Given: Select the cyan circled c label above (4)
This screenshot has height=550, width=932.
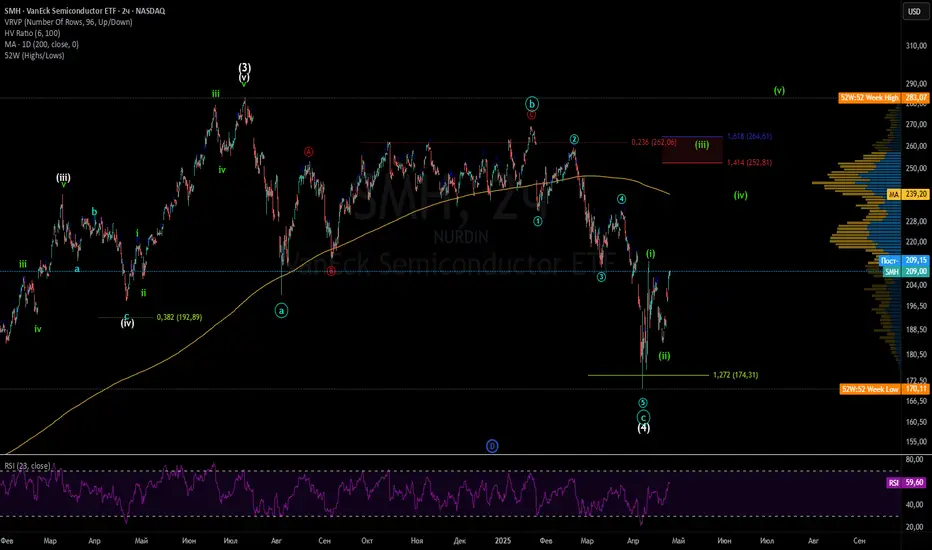Looking at the screenshot, I should [x=643, y=417].
